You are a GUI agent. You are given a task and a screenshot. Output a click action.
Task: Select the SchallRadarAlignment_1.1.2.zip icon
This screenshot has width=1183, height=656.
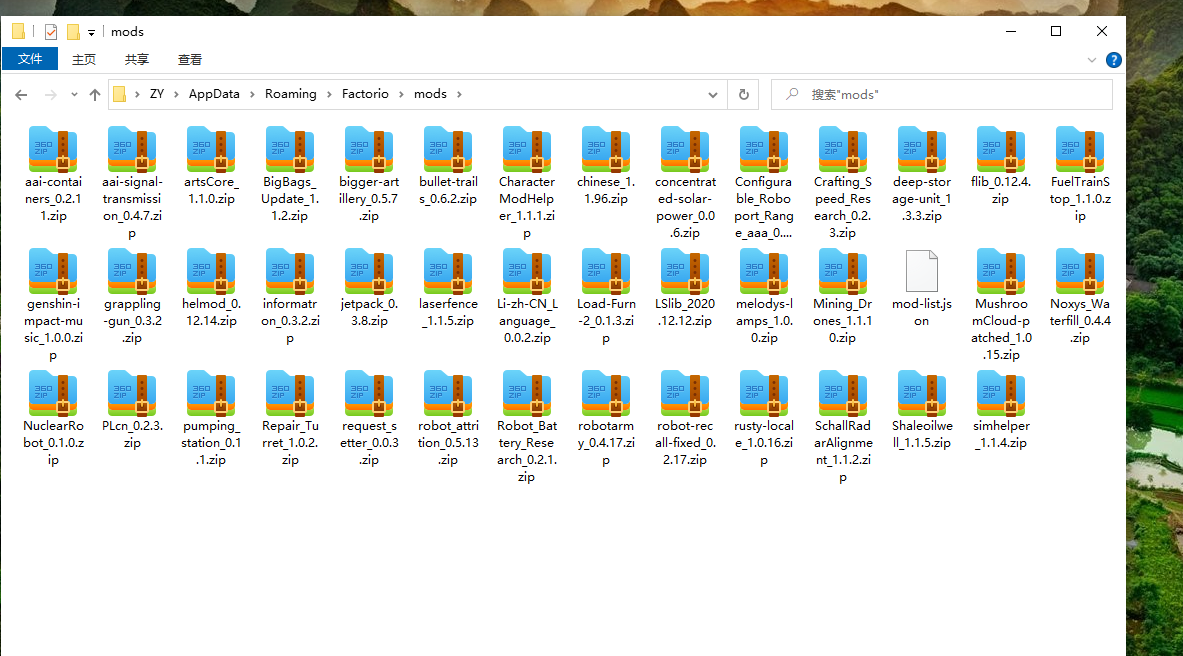point(843,394)
